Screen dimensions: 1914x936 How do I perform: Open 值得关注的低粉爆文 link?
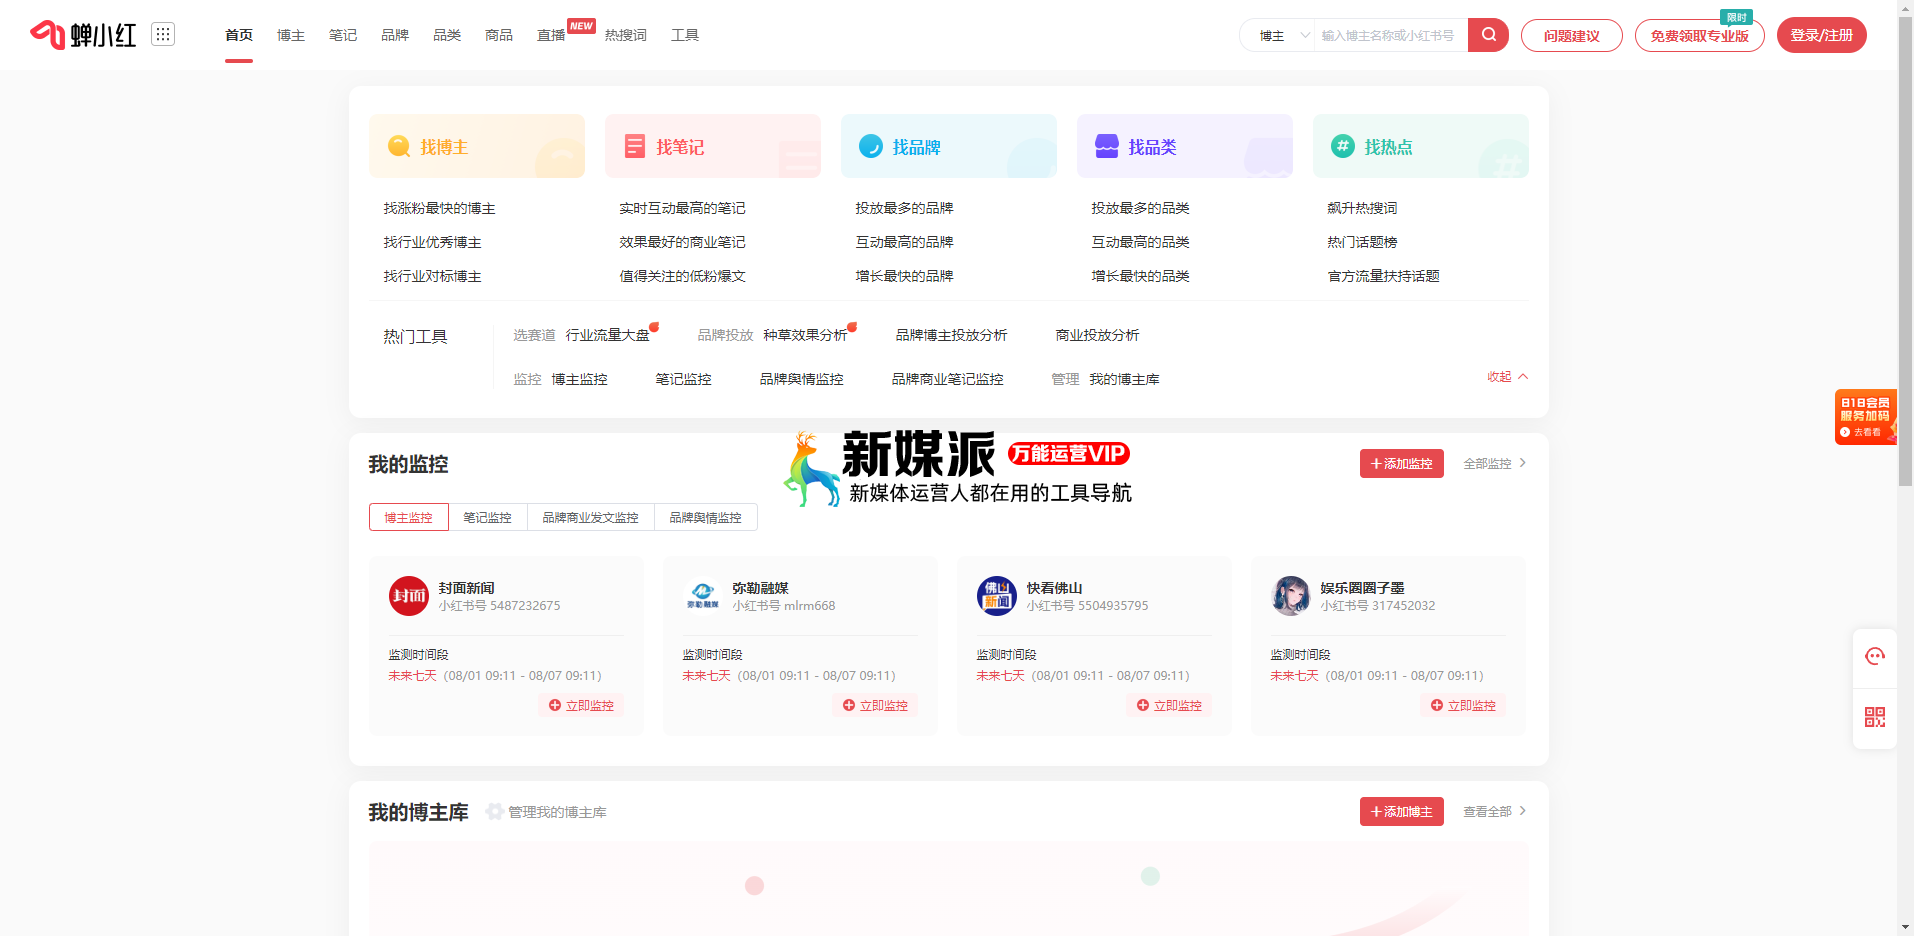(x=683, y=276)
